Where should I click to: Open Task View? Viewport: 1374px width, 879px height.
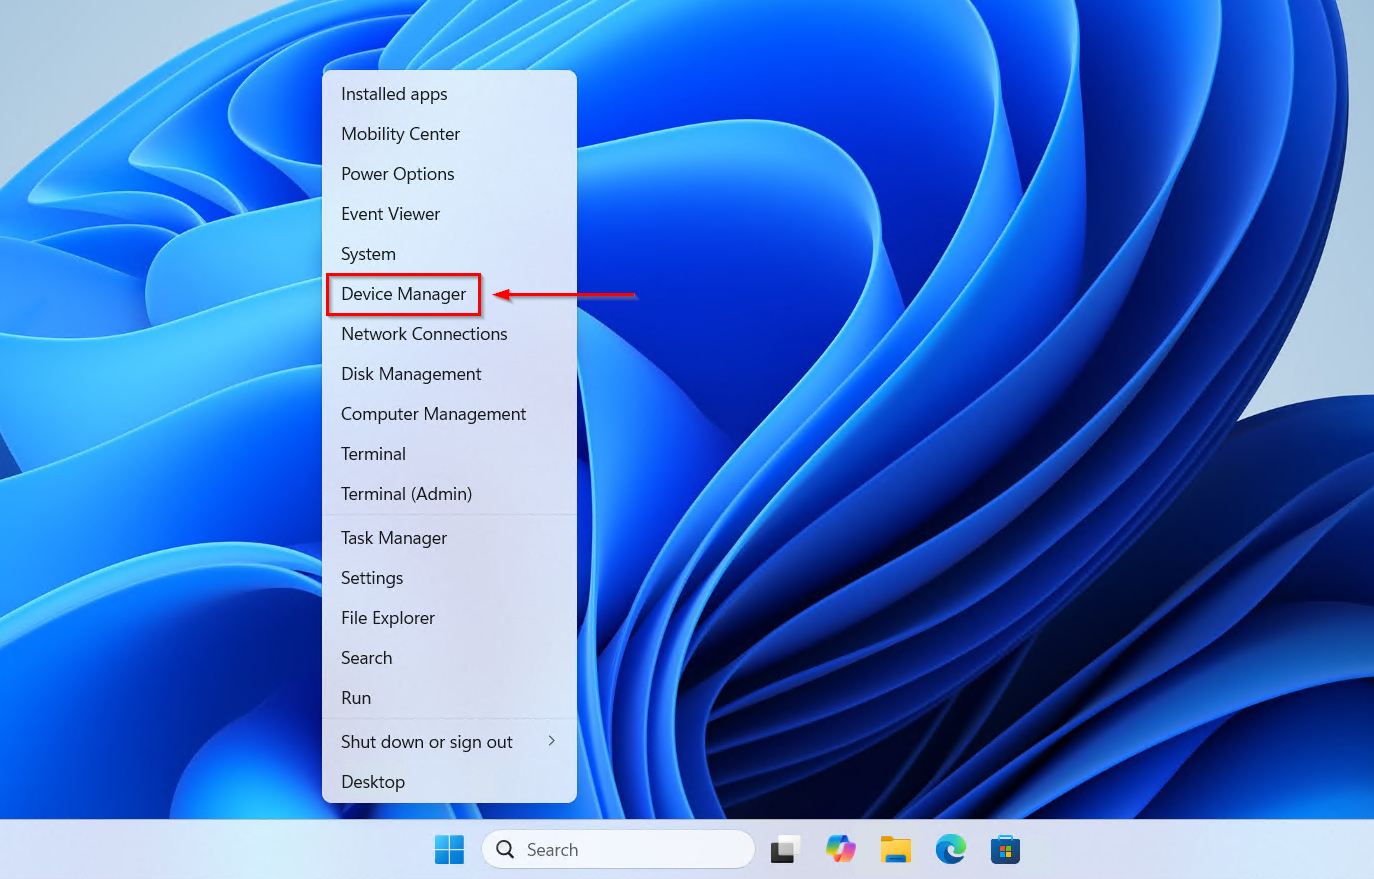point(785,849)
